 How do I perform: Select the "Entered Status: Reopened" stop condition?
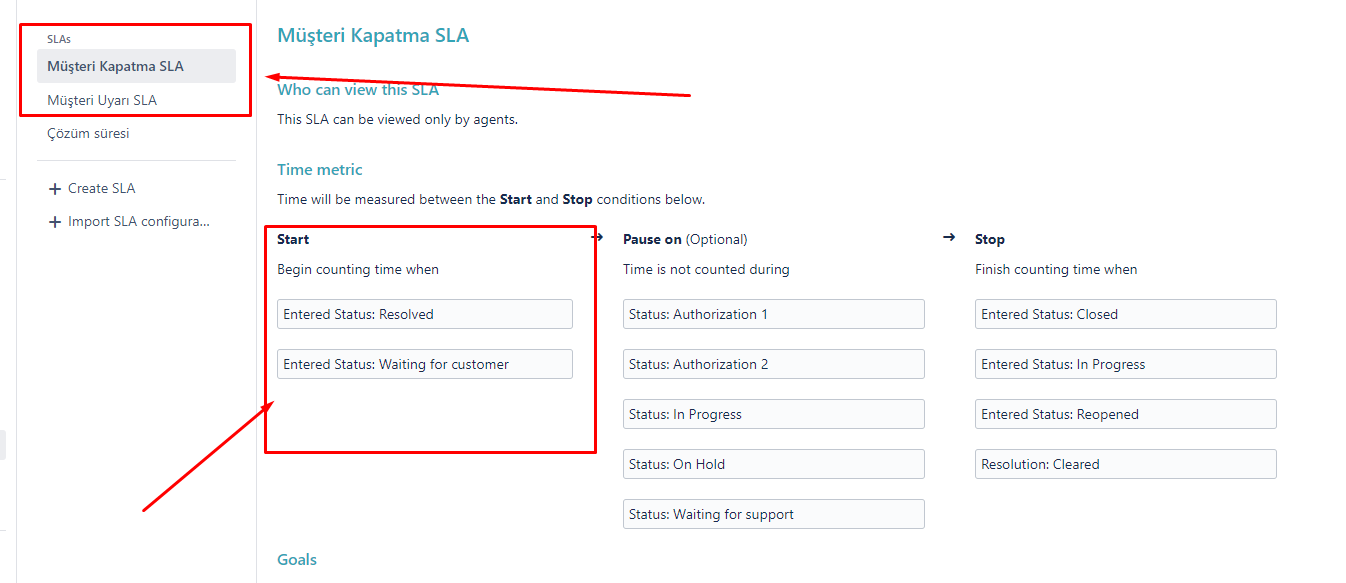[1125, 413]
